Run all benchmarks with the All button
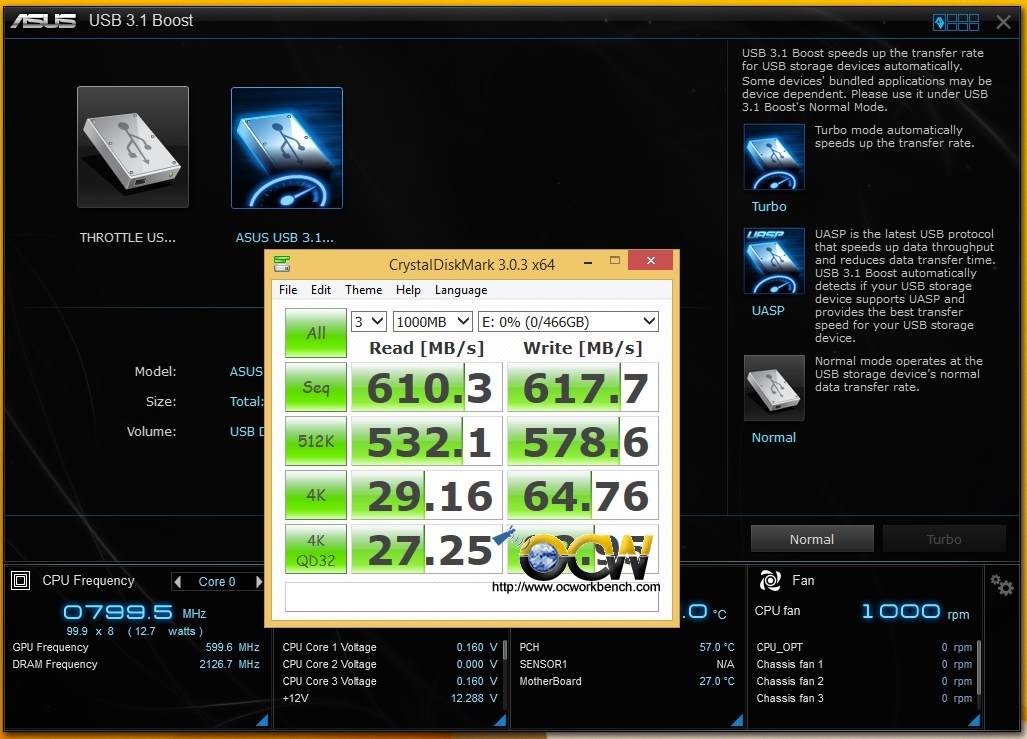 (x=316, y=333)
